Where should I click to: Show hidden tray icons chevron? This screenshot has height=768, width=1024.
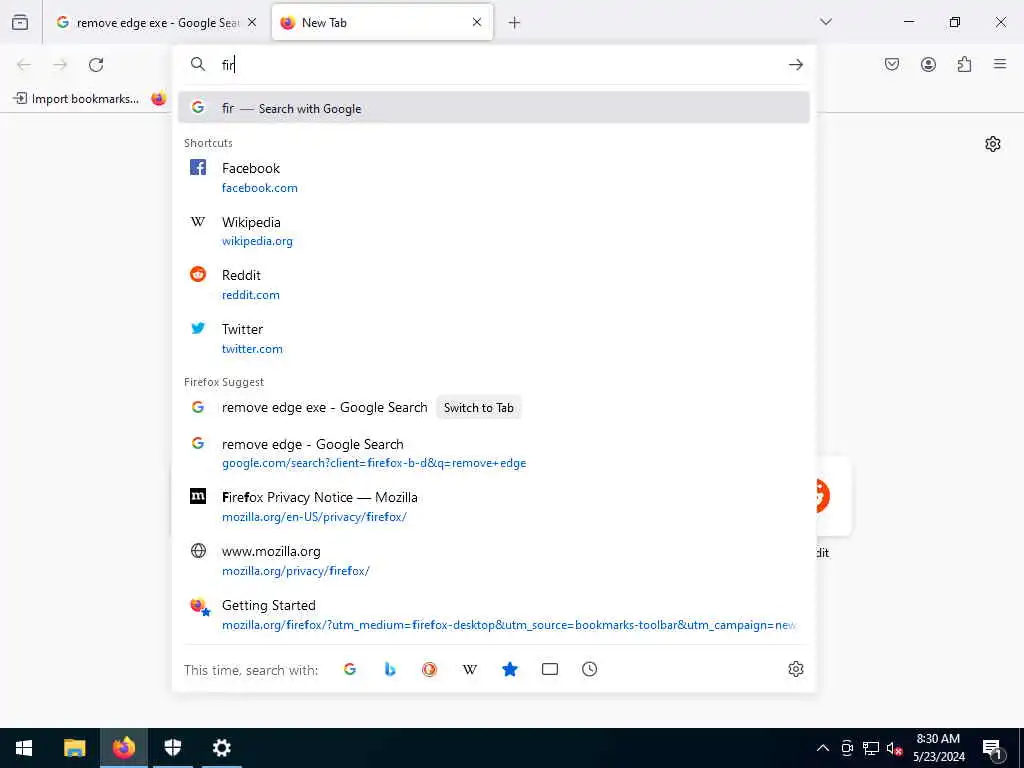click(x=823, y=748)
